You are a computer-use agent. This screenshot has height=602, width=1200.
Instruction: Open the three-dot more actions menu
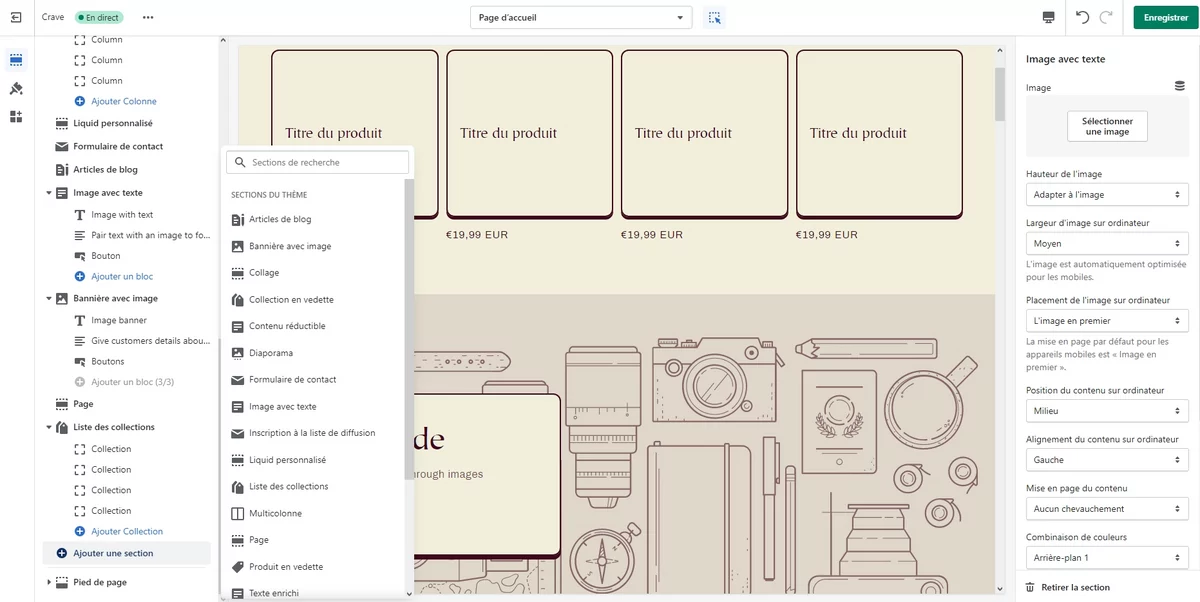click(148, 17)
